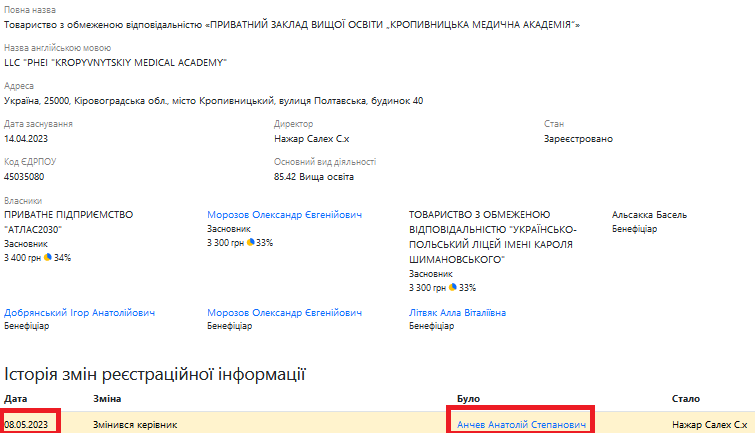The image size is (755, 433).
Task: Click director name Нажар Салех С.х
Action: tap(312, 139)
